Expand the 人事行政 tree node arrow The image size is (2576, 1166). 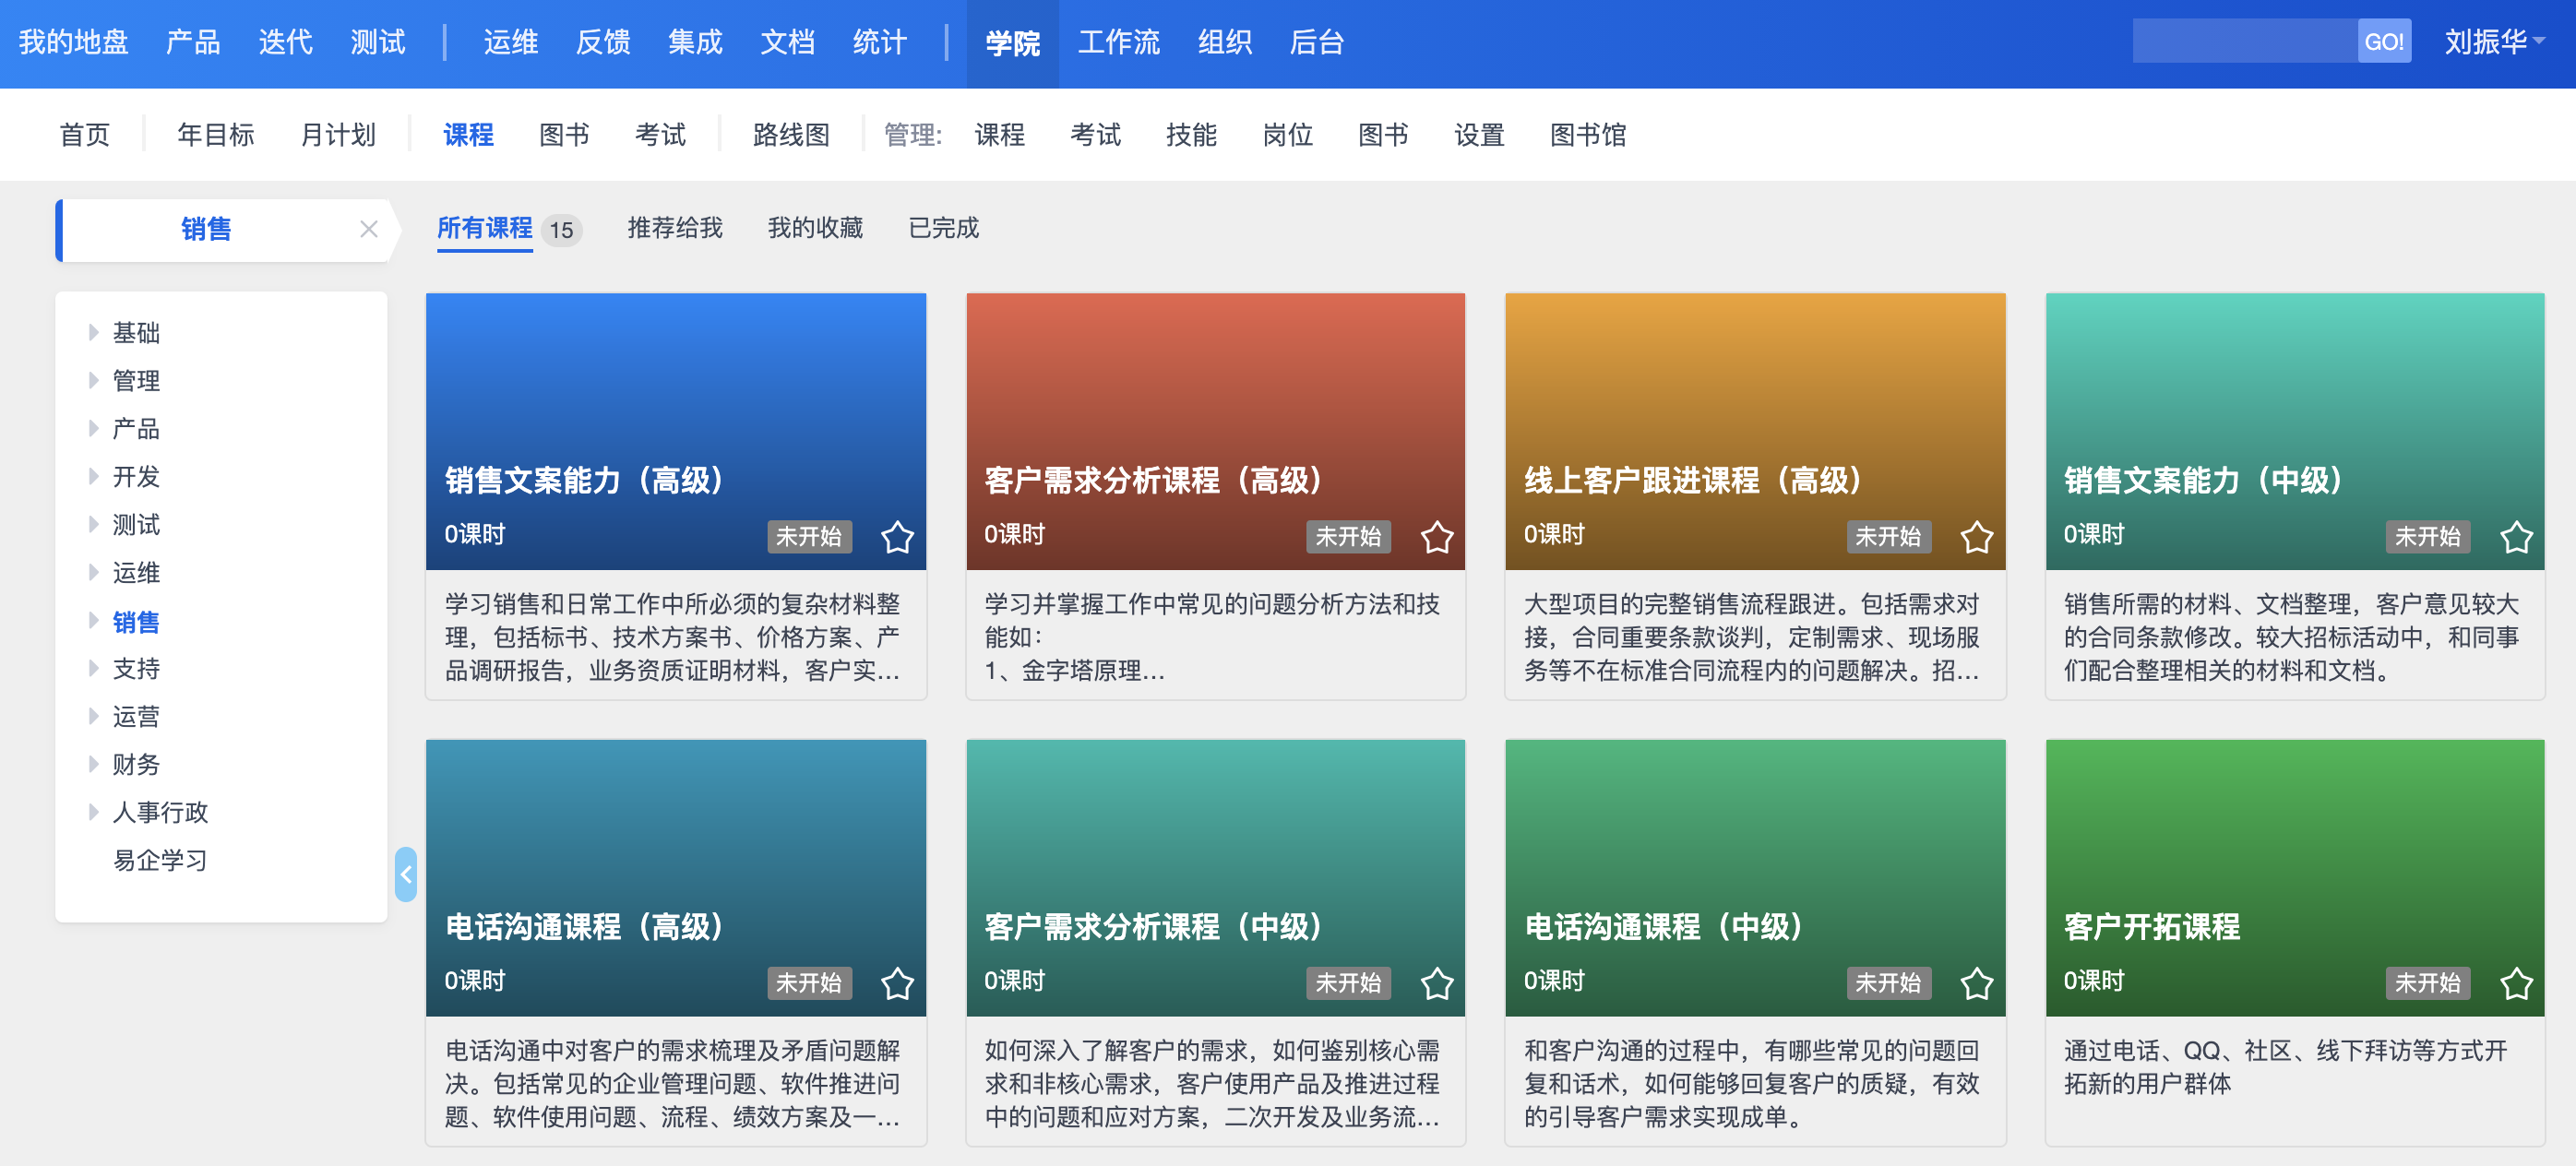[x=94, y=811]
